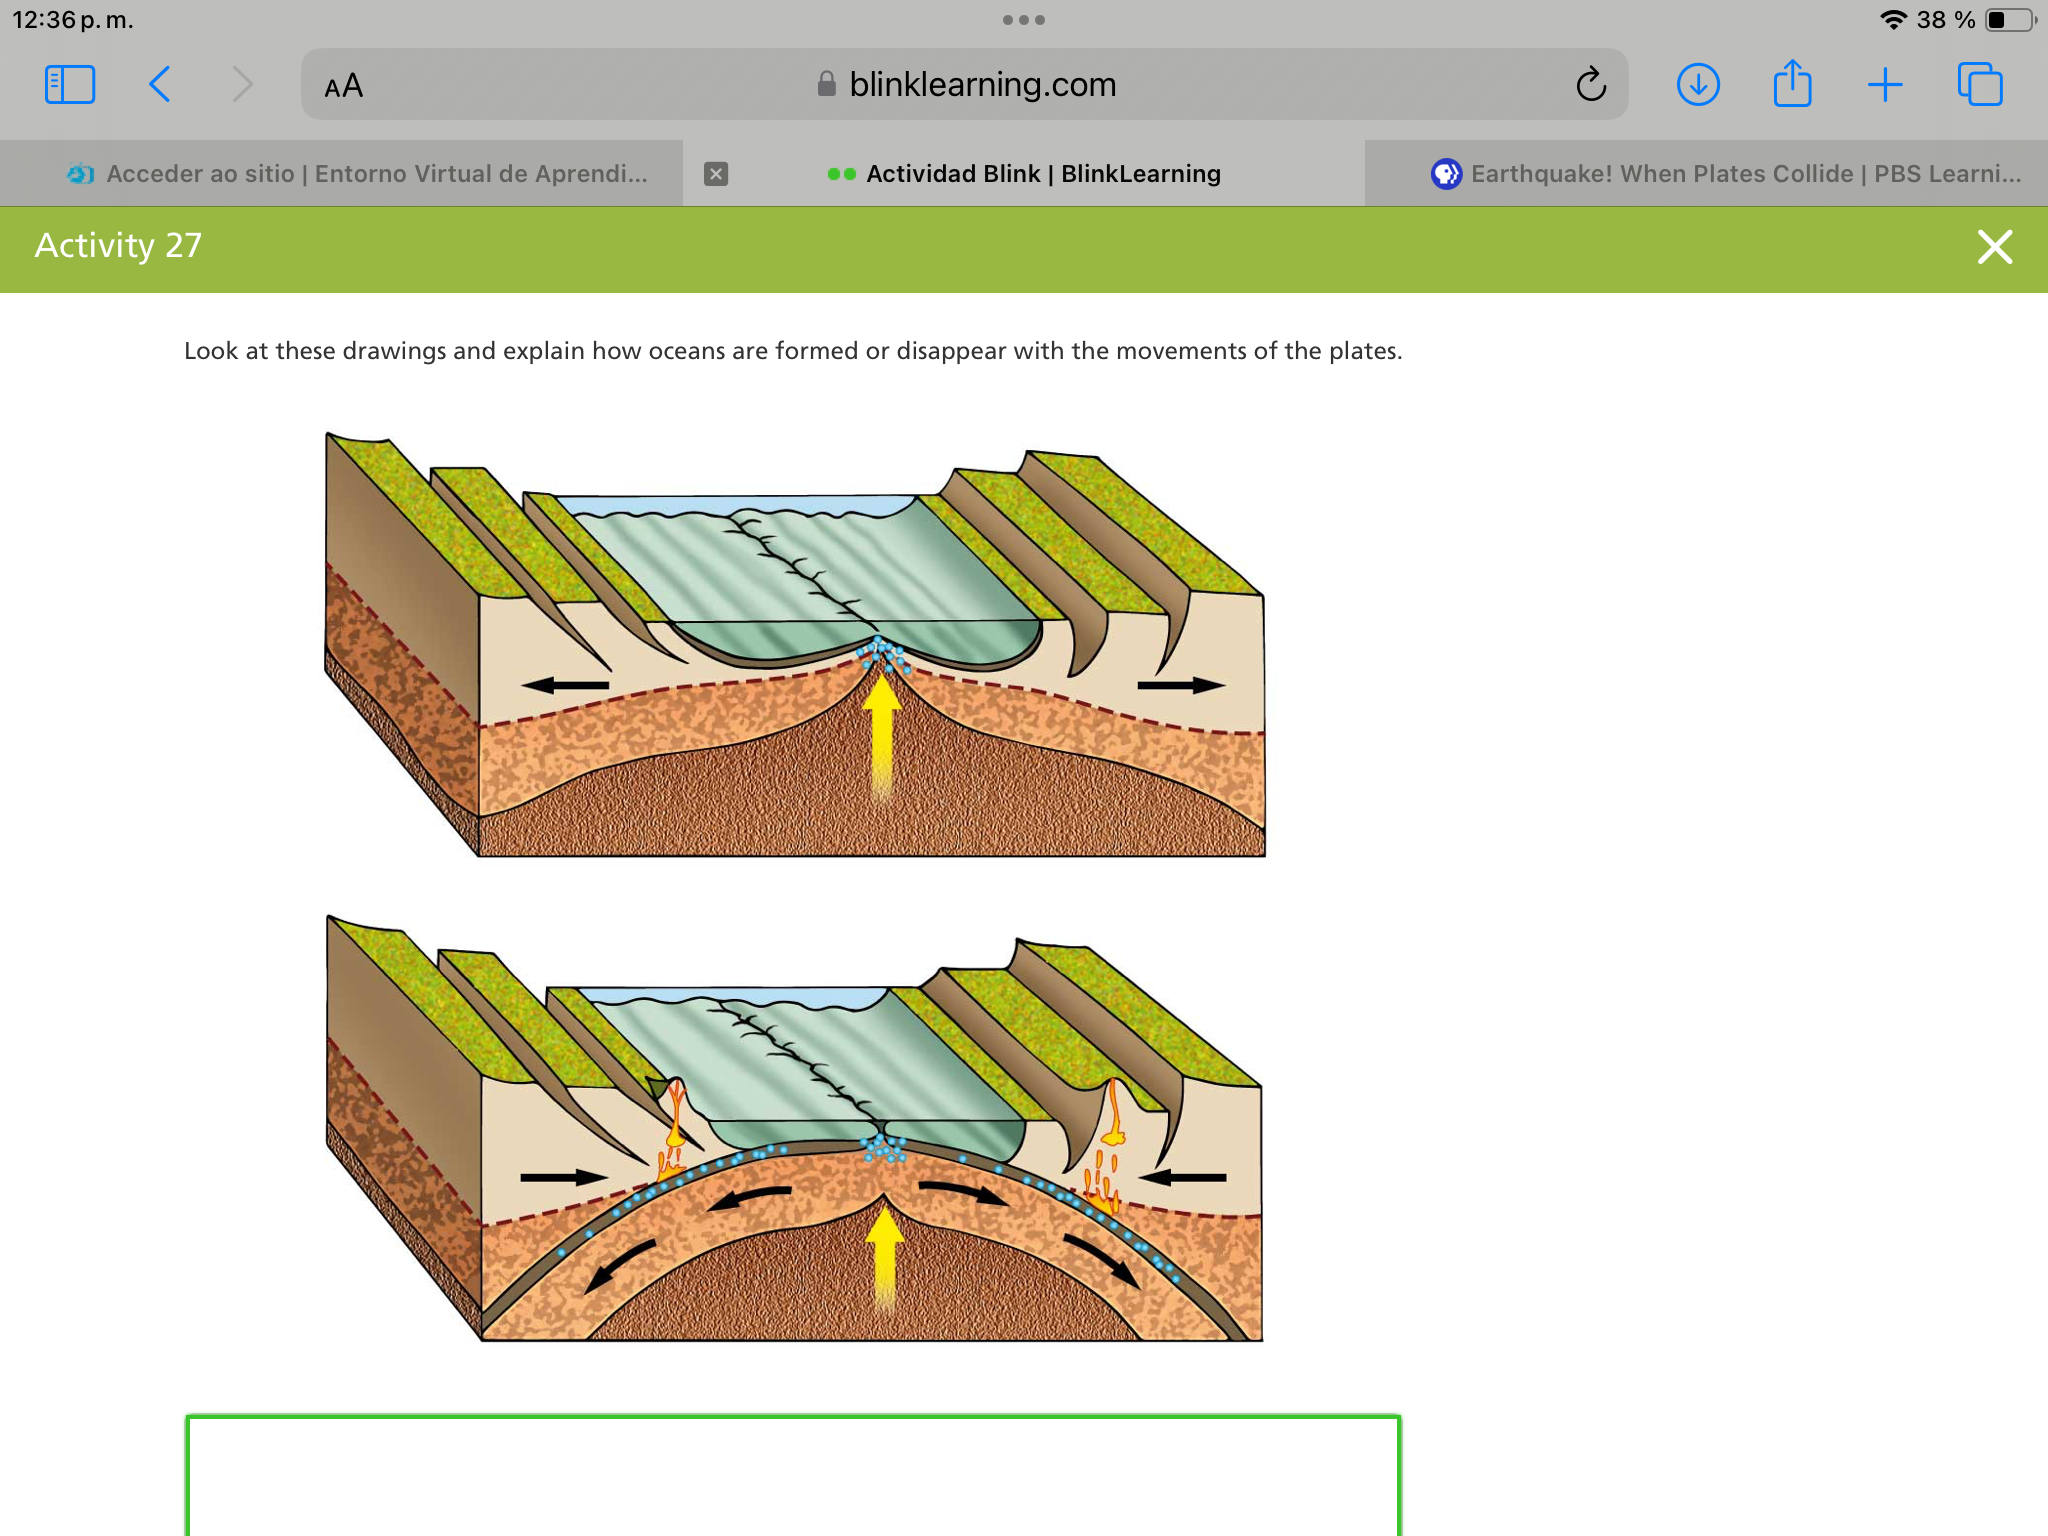Close the Actividad Blink tab
This screenshot has height=1536, width=2048.
[716, 174]
